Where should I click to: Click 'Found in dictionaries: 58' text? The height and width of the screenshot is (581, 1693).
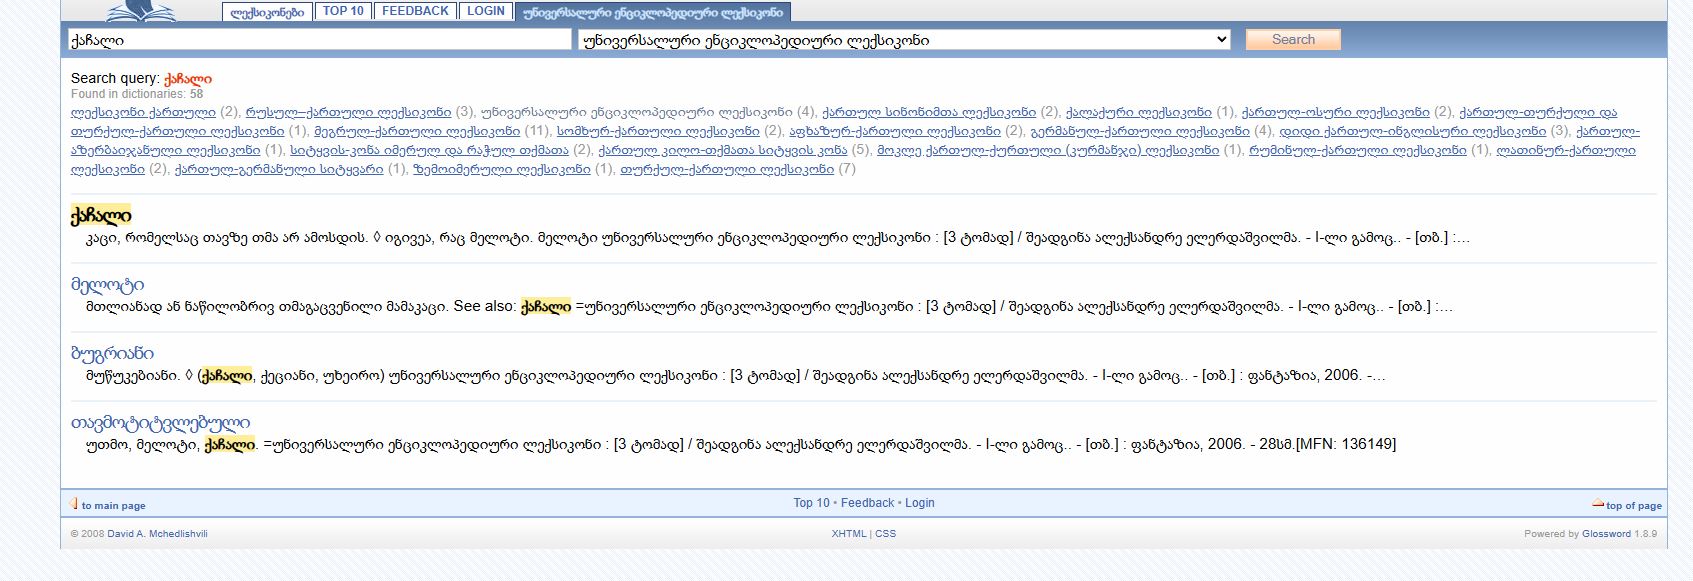(x=137, y=94)
